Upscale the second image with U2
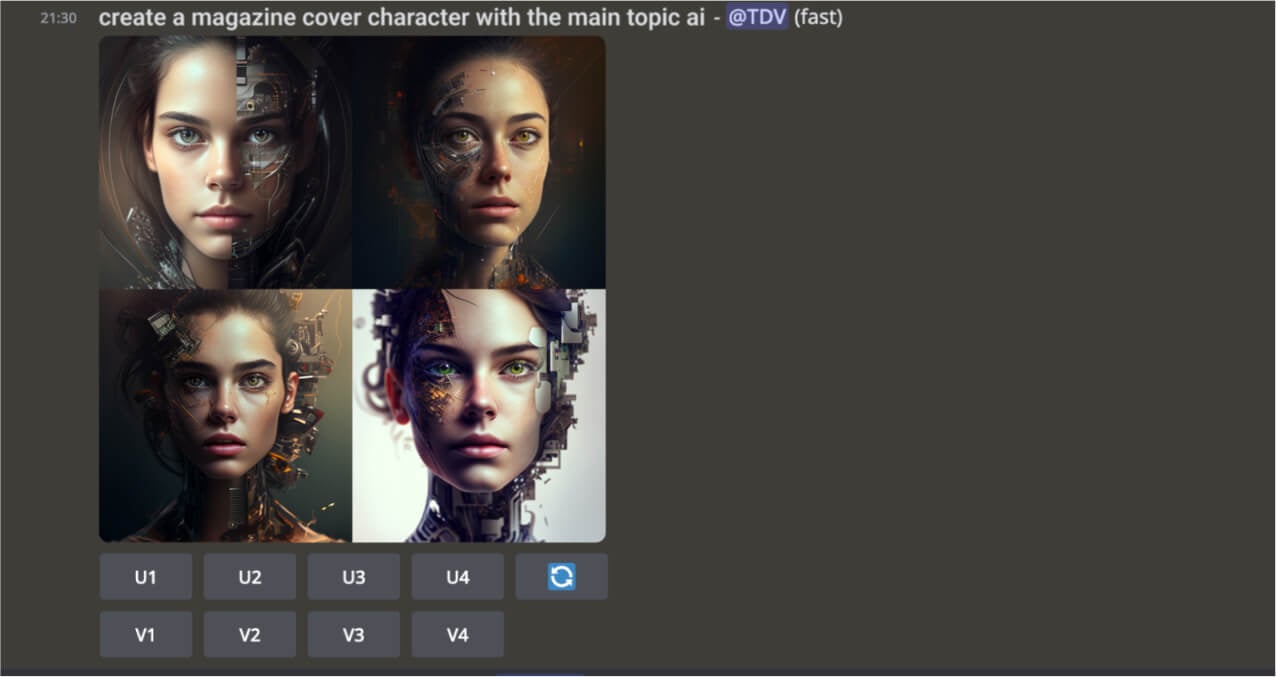This screenshot has height=677, width=1276. click(x=250, y=577)
